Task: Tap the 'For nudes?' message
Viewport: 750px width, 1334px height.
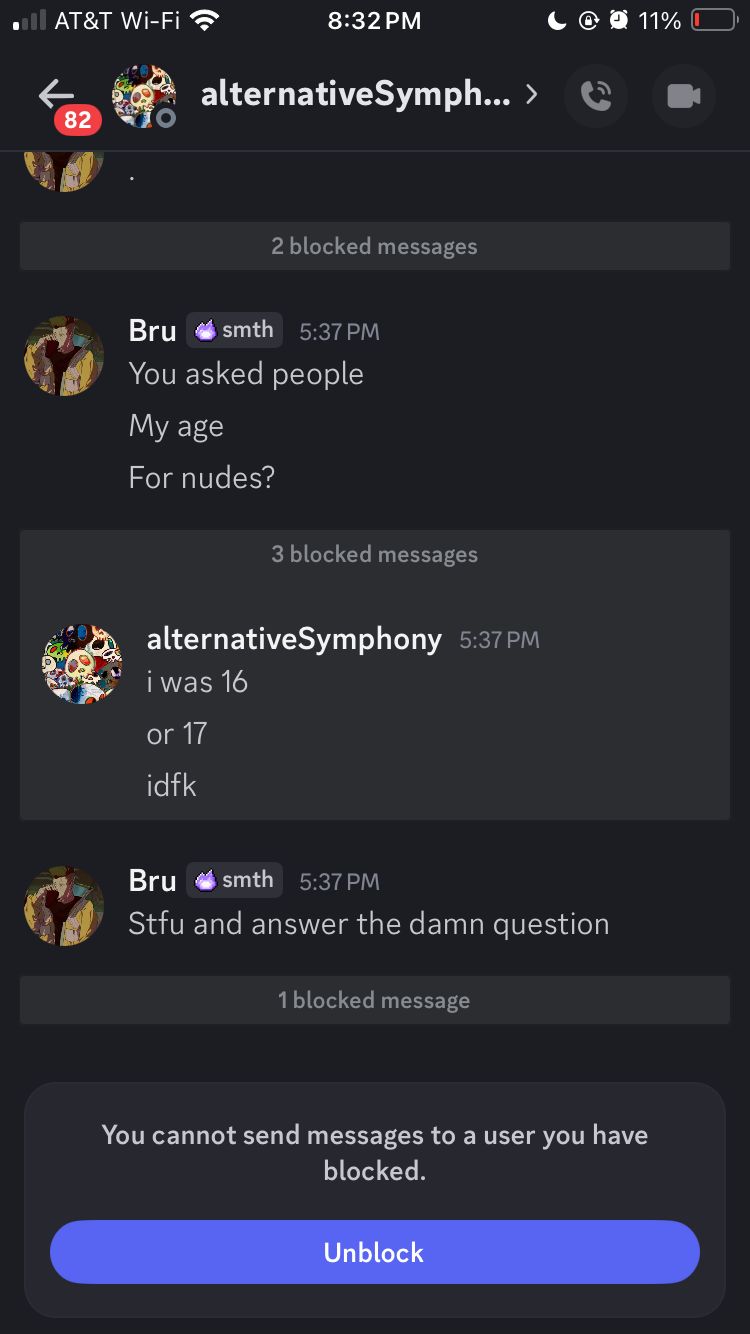Action: 201,478
